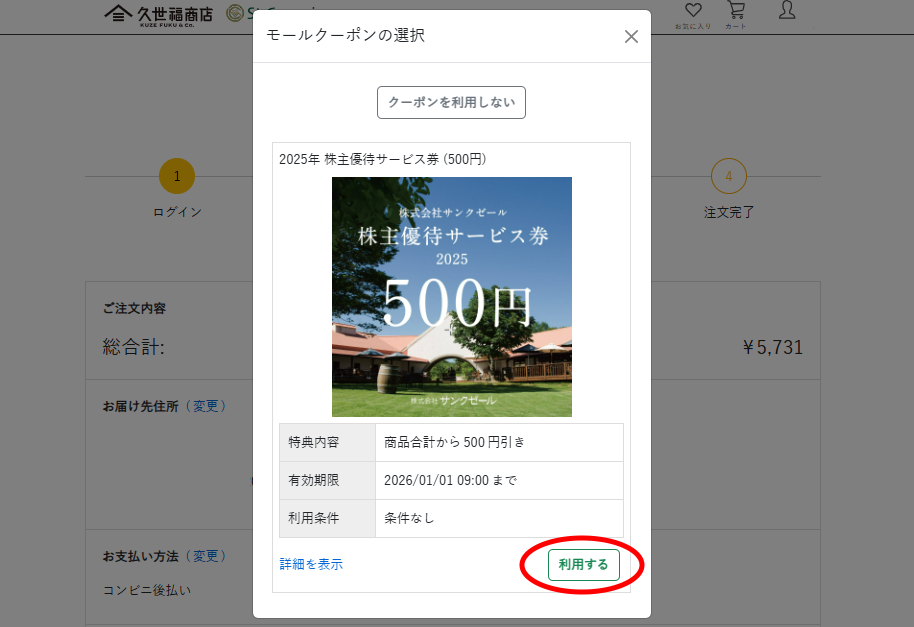
Task: Click the 久世福商店 logo
Action: pos(159,15)
